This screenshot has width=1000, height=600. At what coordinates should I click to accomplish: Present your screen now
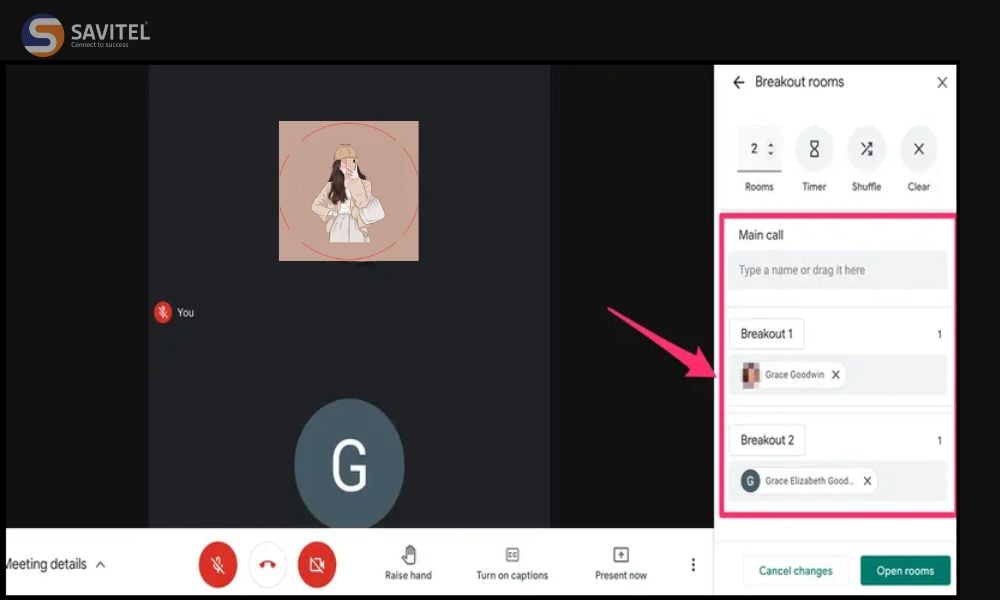pos(621,563)
